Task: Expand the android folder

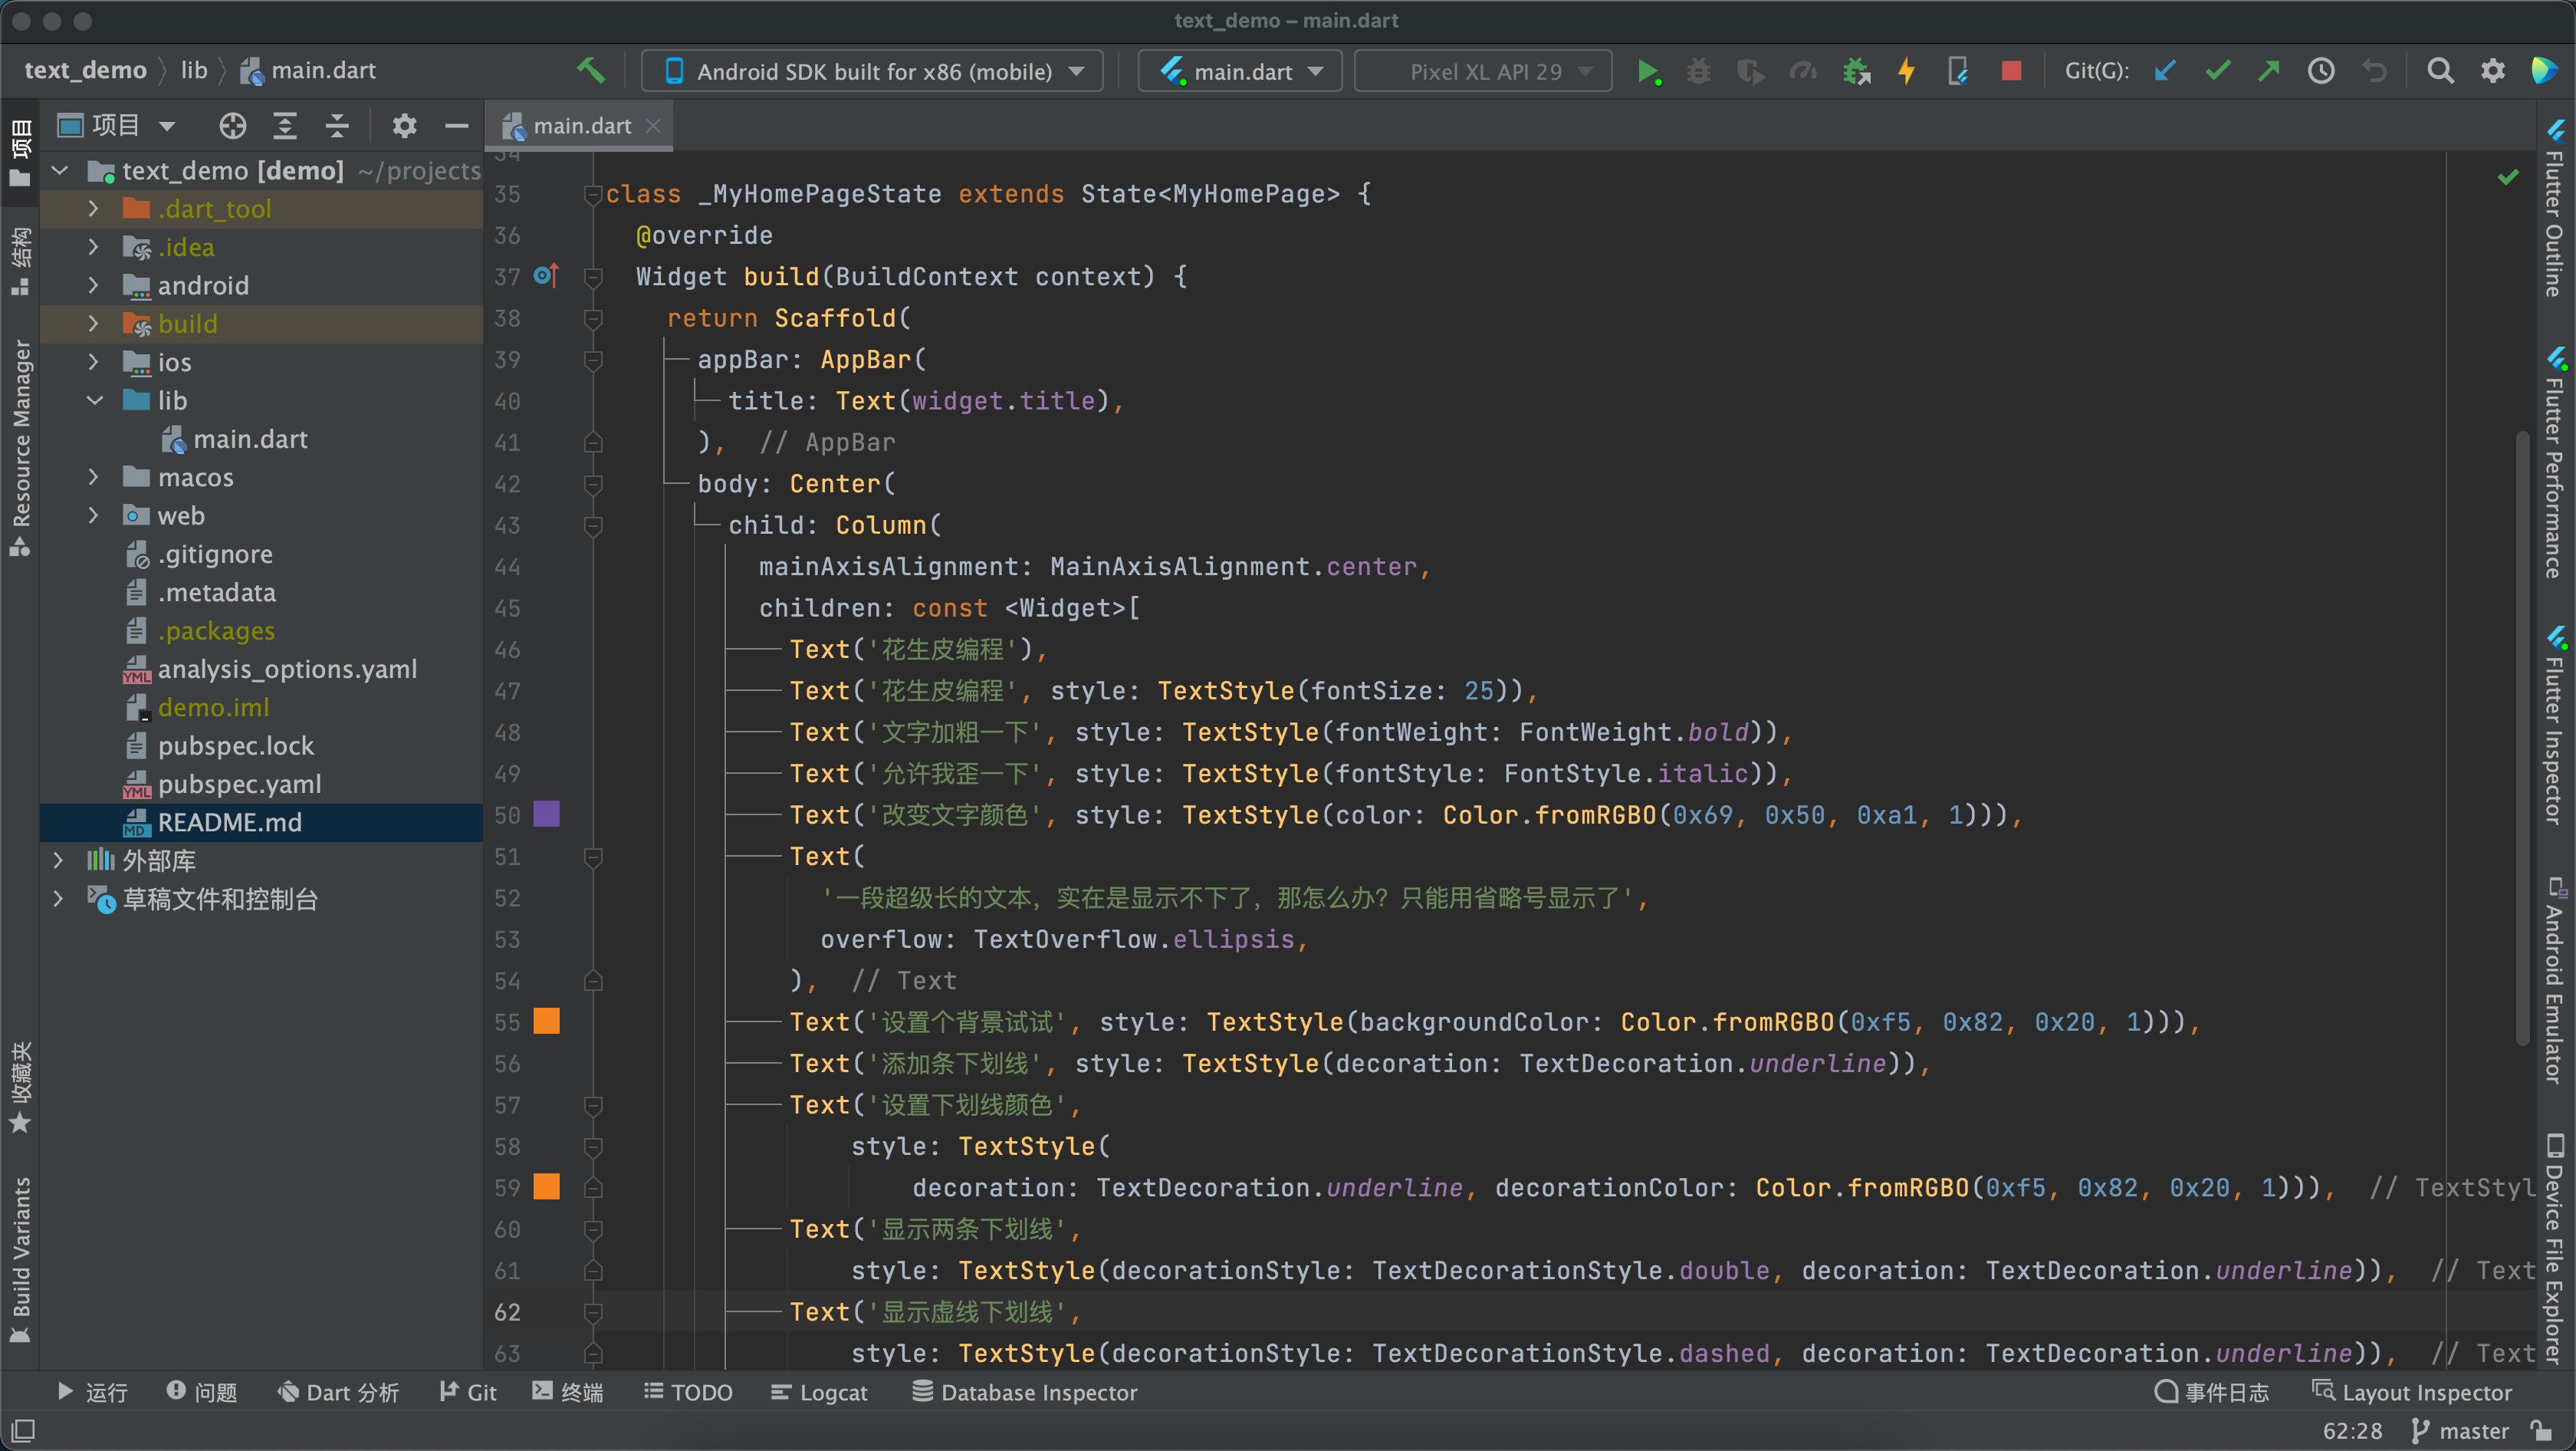Action: [x=93, y=286]
